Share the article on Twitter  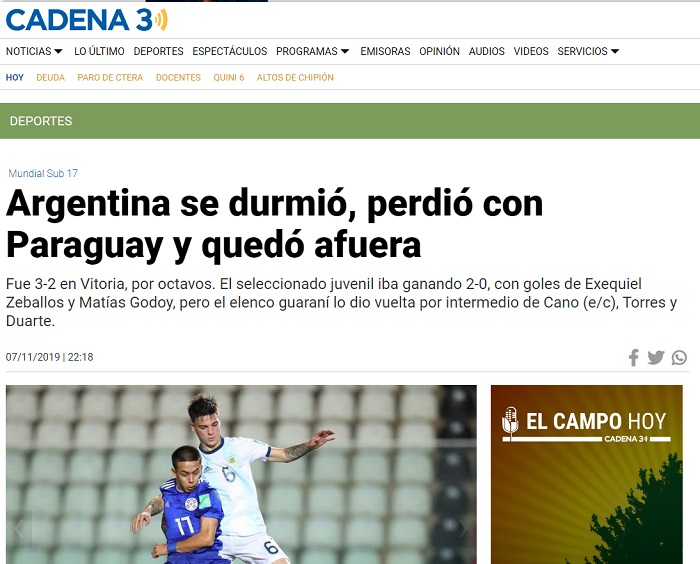pos(656,357)
